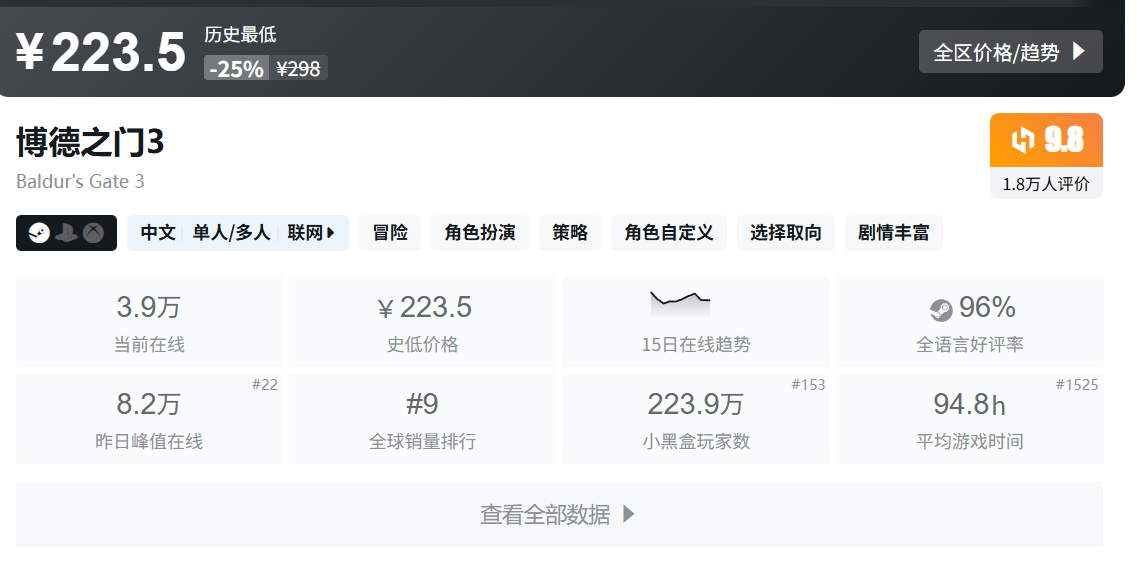Select the 冒险 genre tag
This screenshot has width=1137, height=567.
coord(390,233)
